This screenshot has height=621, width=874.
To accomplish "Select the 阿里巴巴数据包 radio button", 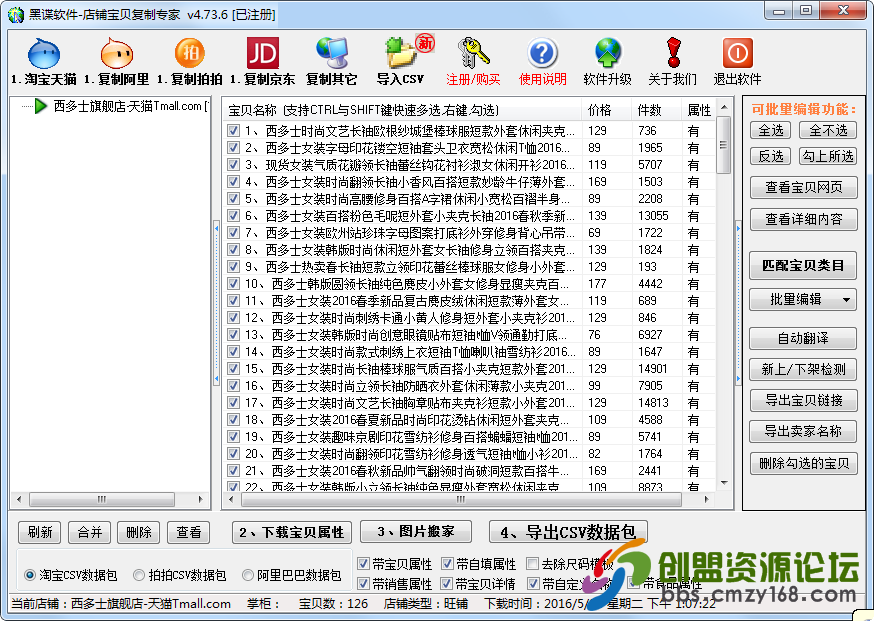I will tap(248, 575).
